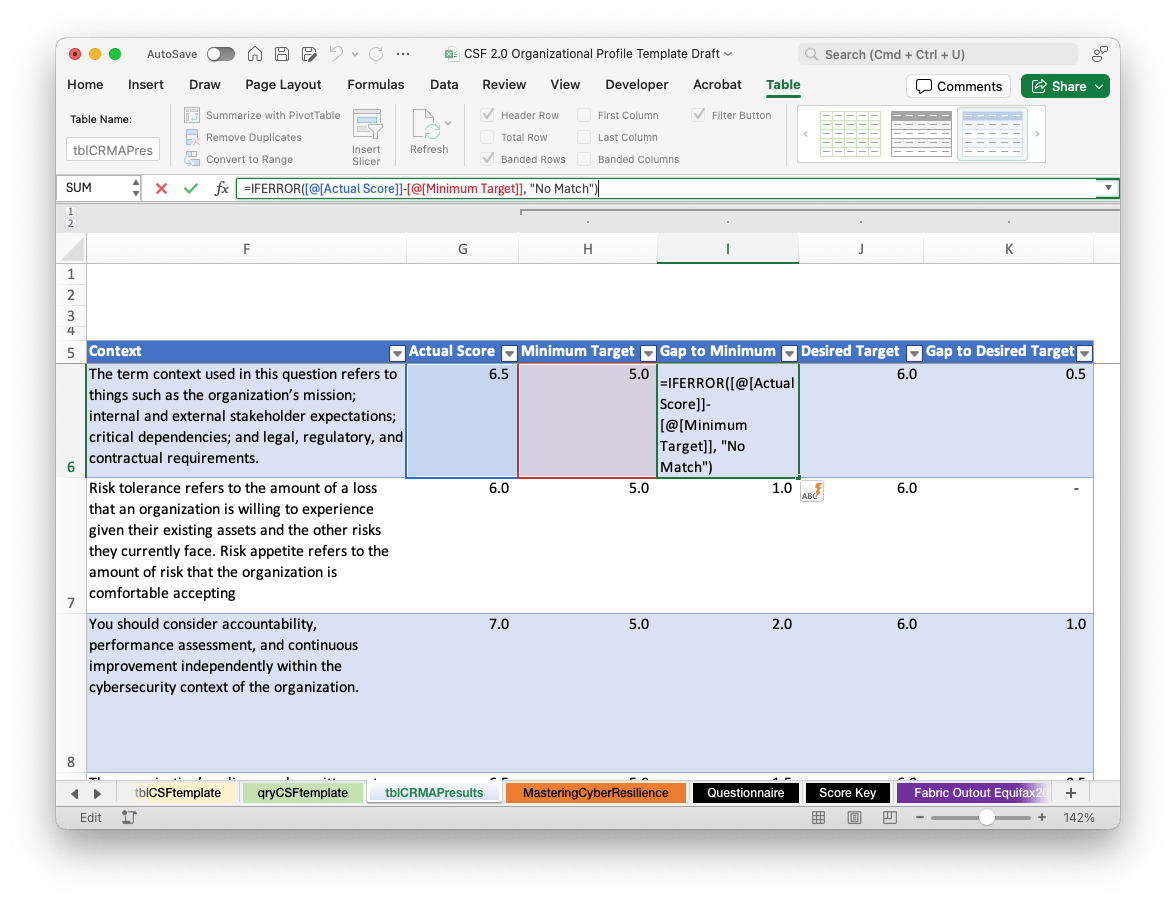
Task: Select the green table style thumbnail
Action: tap(850, 134)
